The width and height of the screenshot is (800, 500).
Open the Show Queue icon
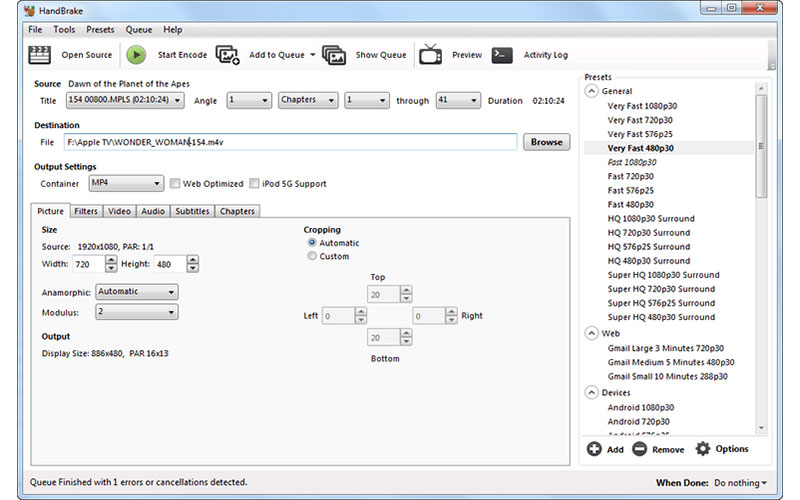[334, 55]
